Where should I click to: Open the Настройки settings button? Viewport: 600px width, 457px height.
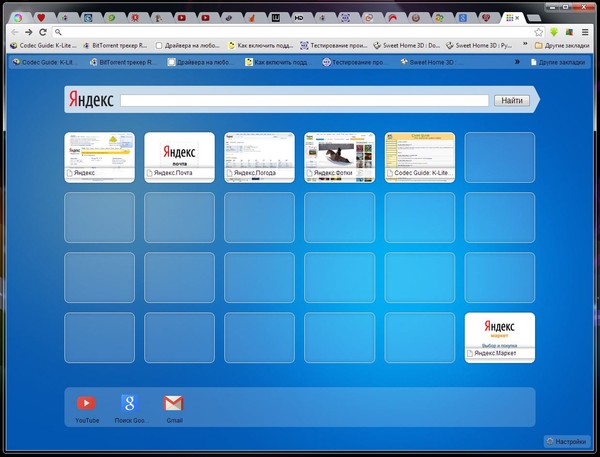coord(567,441)
